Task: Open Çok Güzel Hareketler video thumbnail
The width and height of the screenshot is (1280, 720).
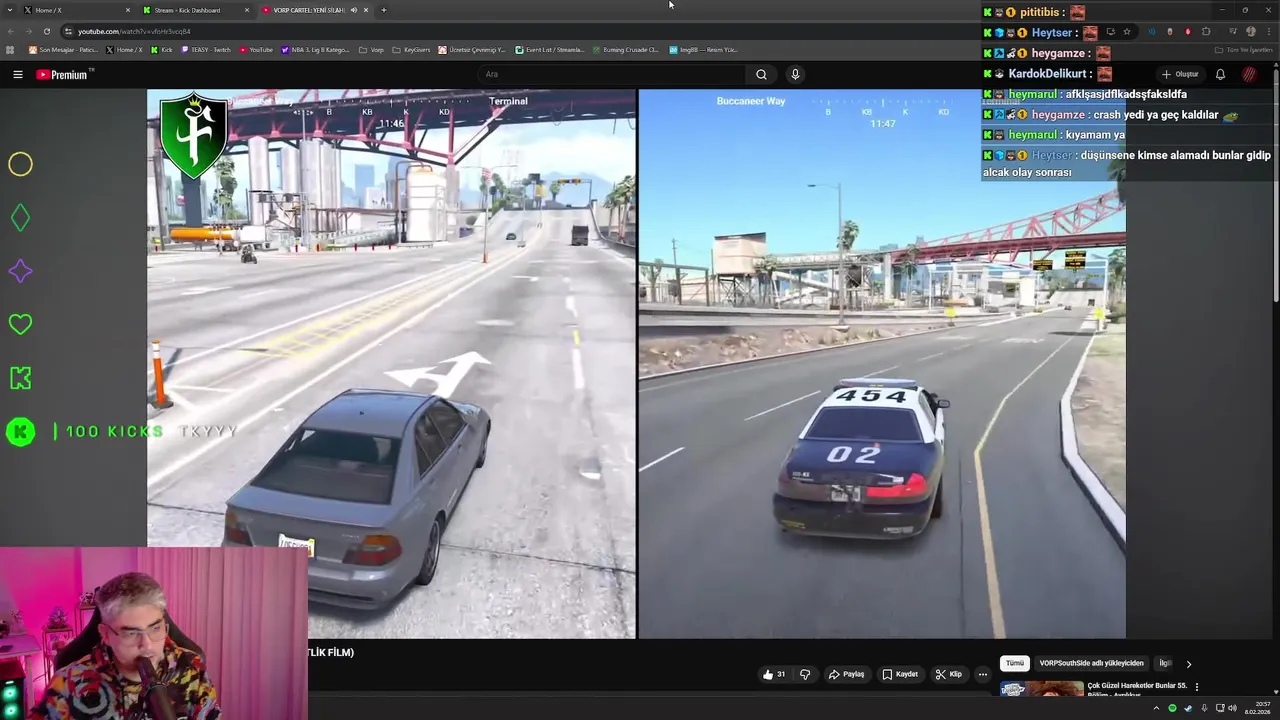Action: click(x=1041, y=689)
